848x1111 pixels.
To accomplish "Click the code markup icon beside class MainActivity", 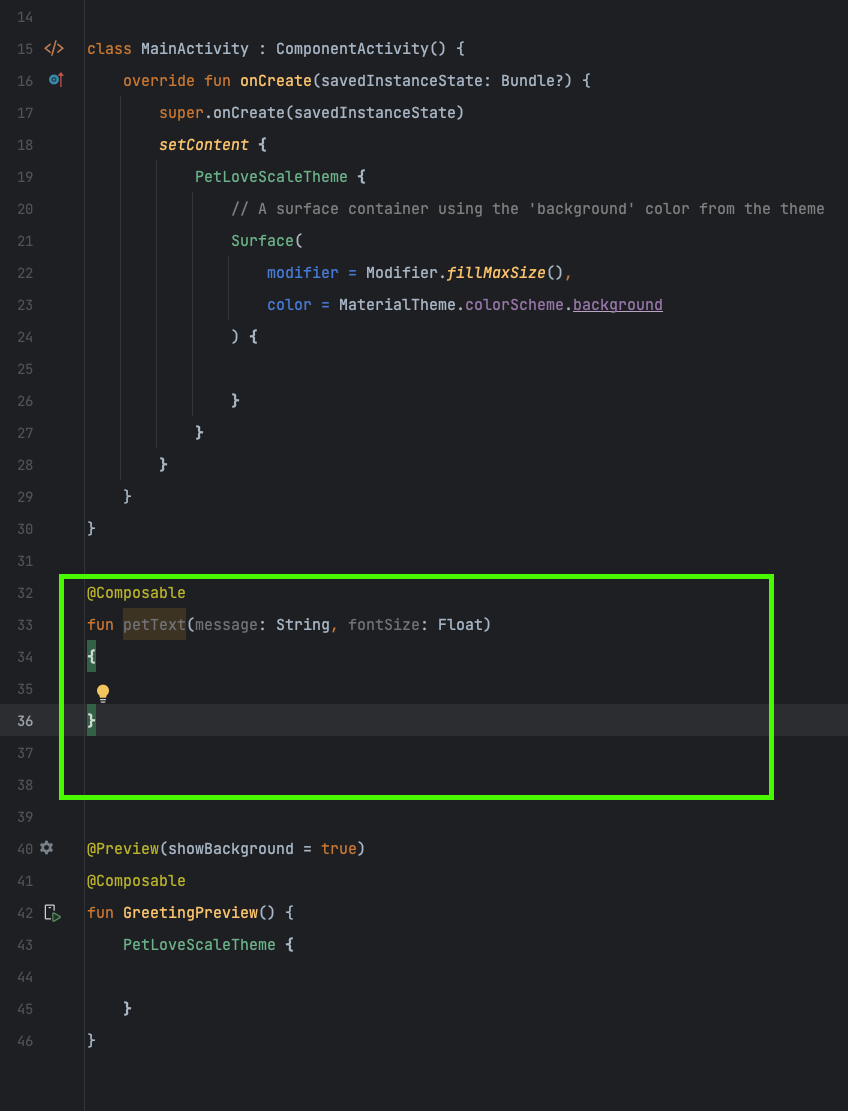I will pyautogui.click(x=54, y=48).
